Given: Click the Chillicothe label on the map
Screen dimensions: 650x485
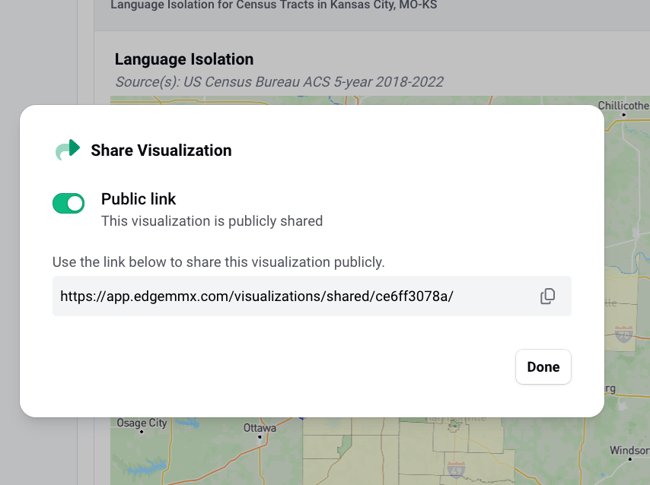Looking at the screenshot, I should (621, 105).
